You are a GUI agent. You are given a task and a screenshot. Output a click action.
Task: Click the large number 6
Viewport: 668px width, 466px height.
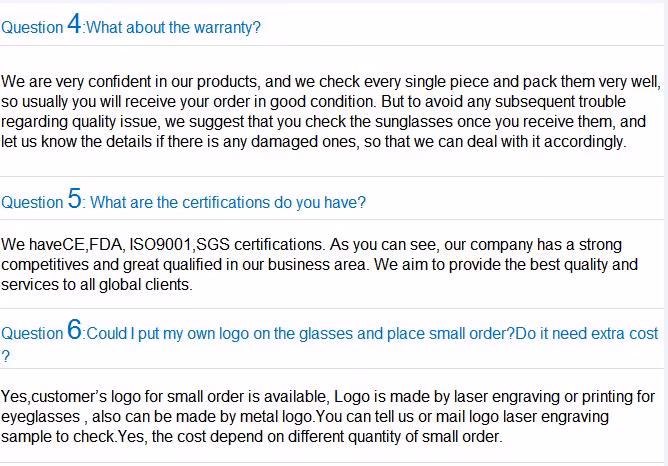[x=74, y=329]
